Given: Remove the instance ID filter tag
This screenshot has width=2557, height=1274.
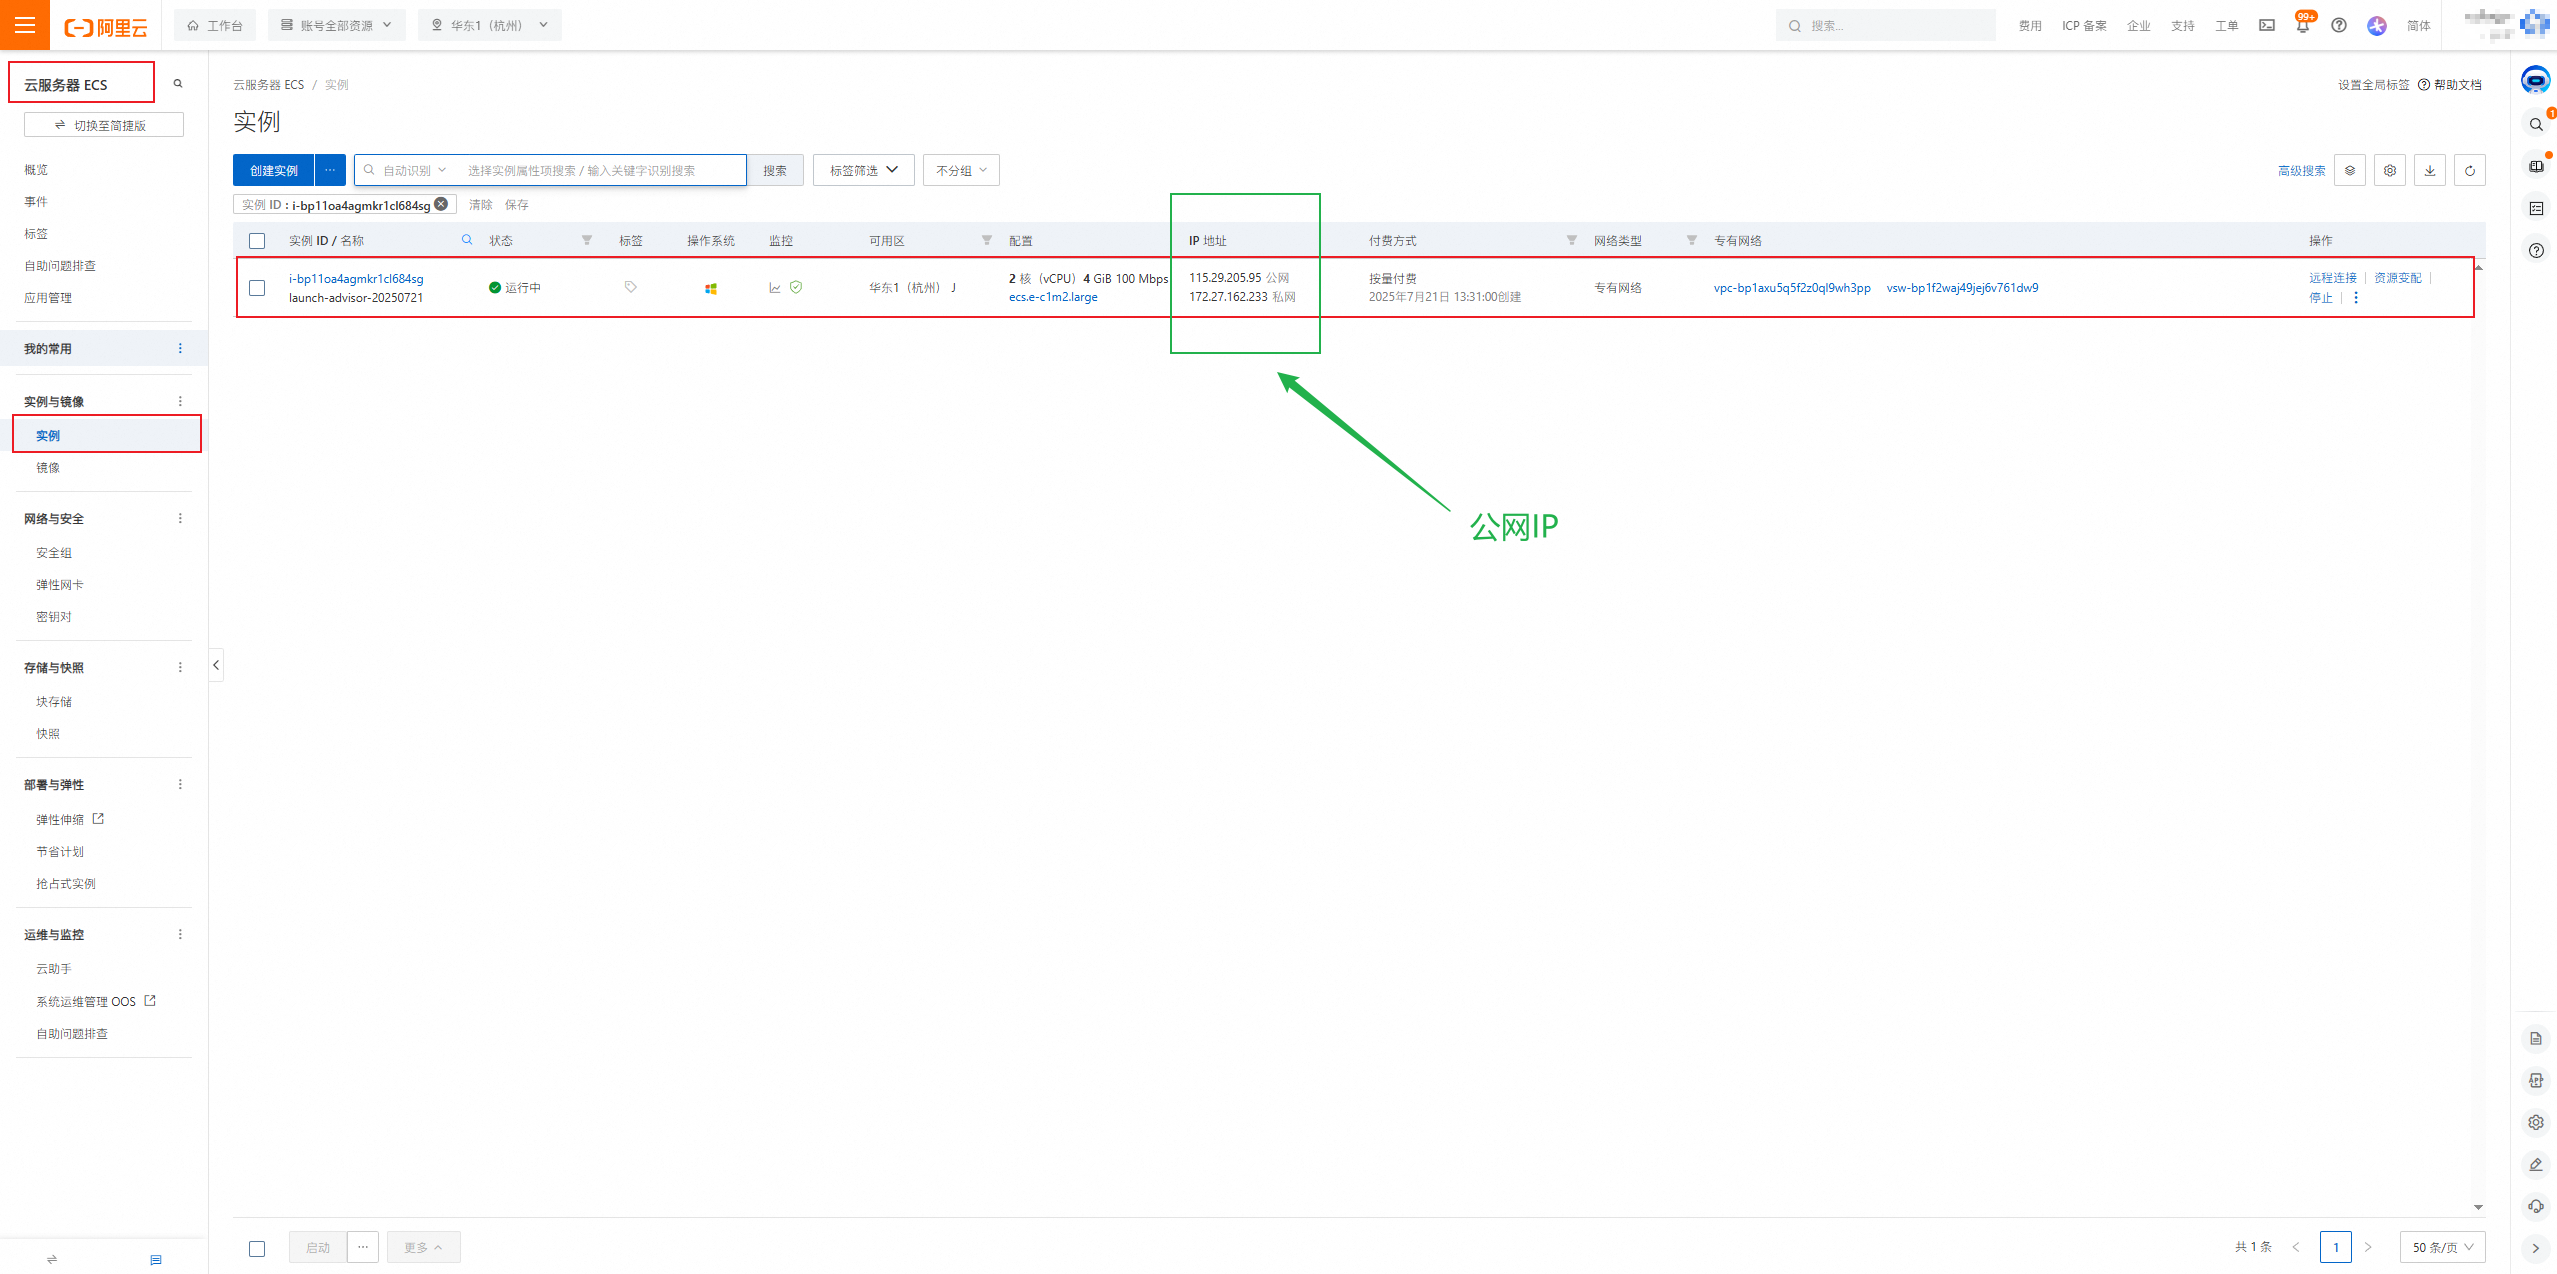Looking at the screenshot, I should (441, 204).
